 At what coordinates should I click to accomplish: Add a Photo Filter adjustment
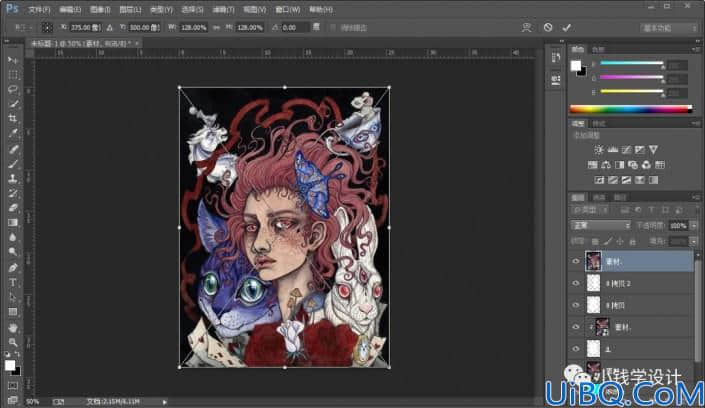pyautogui.click(x=633, y=165)
